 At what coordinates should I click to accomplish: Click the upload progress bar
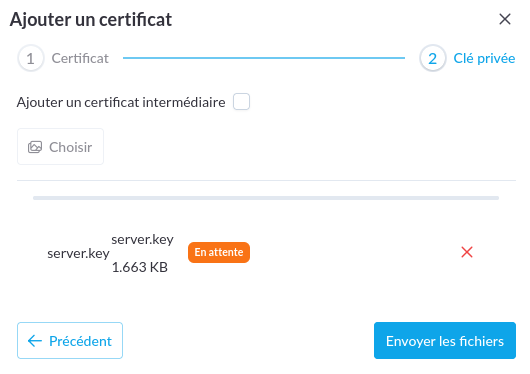coord(266,198)
